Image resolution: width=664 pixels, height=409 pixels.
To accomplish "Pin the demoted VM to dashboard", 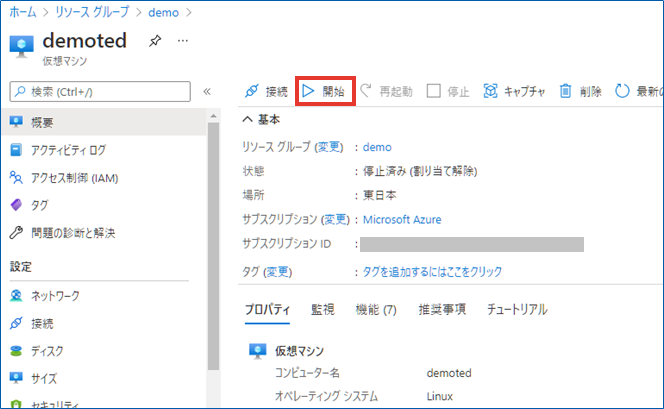I will [155, 41].
